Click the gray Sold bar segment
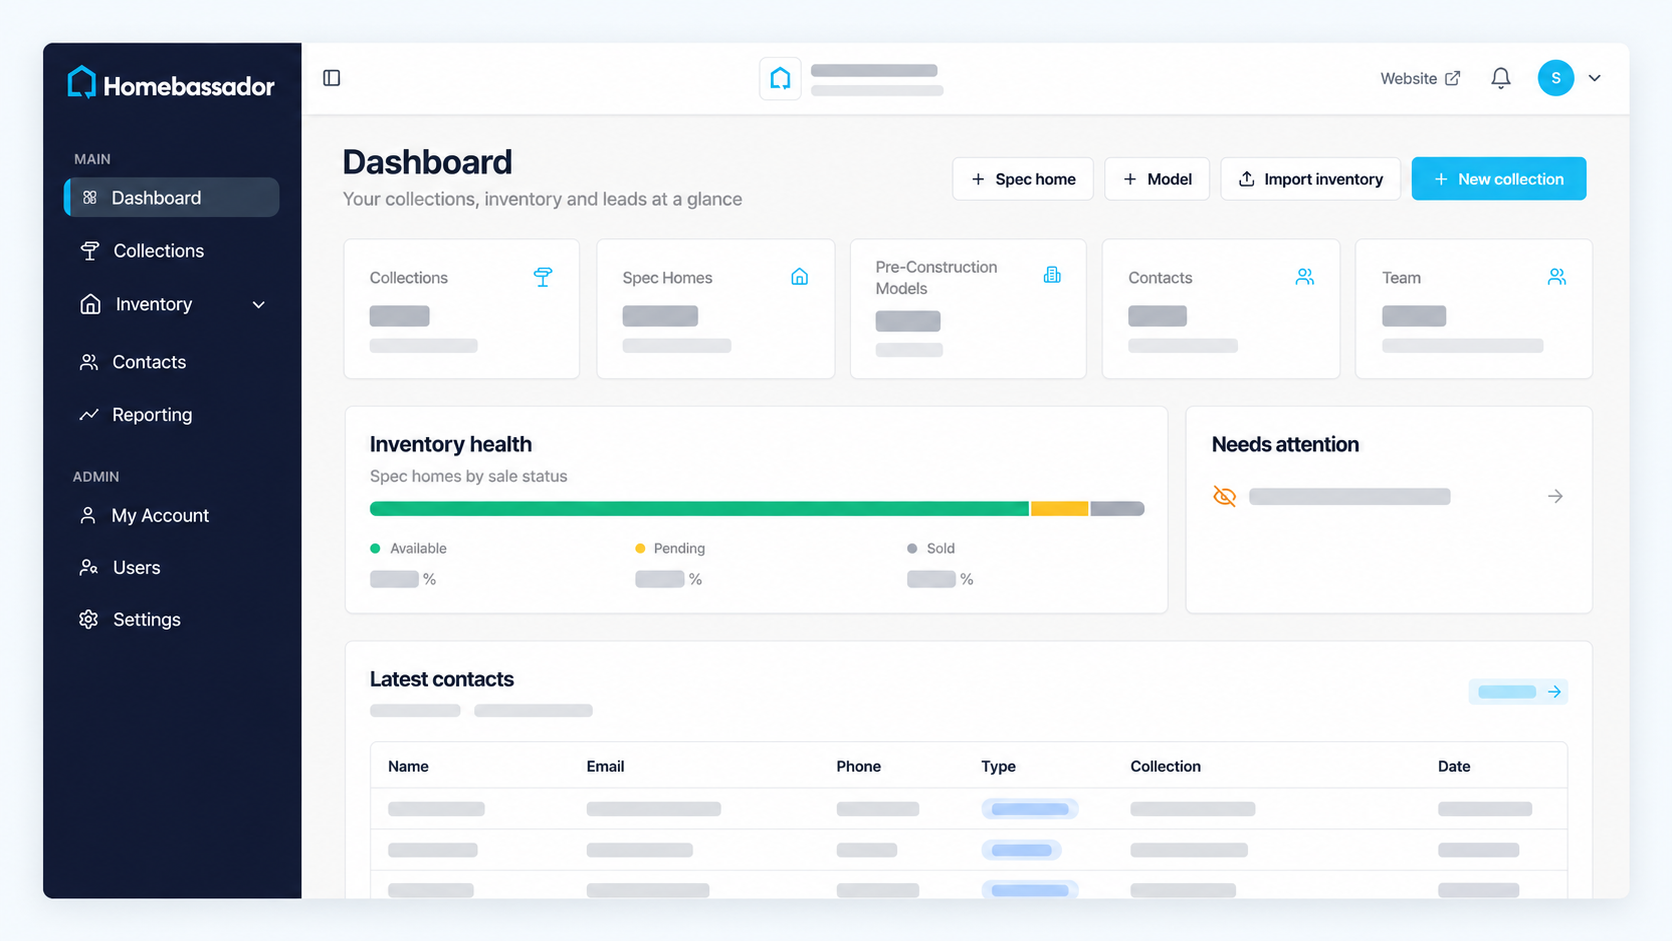Image resolution: width=1672 pixels, height=941 pixels. click(x=1117, y=509)
